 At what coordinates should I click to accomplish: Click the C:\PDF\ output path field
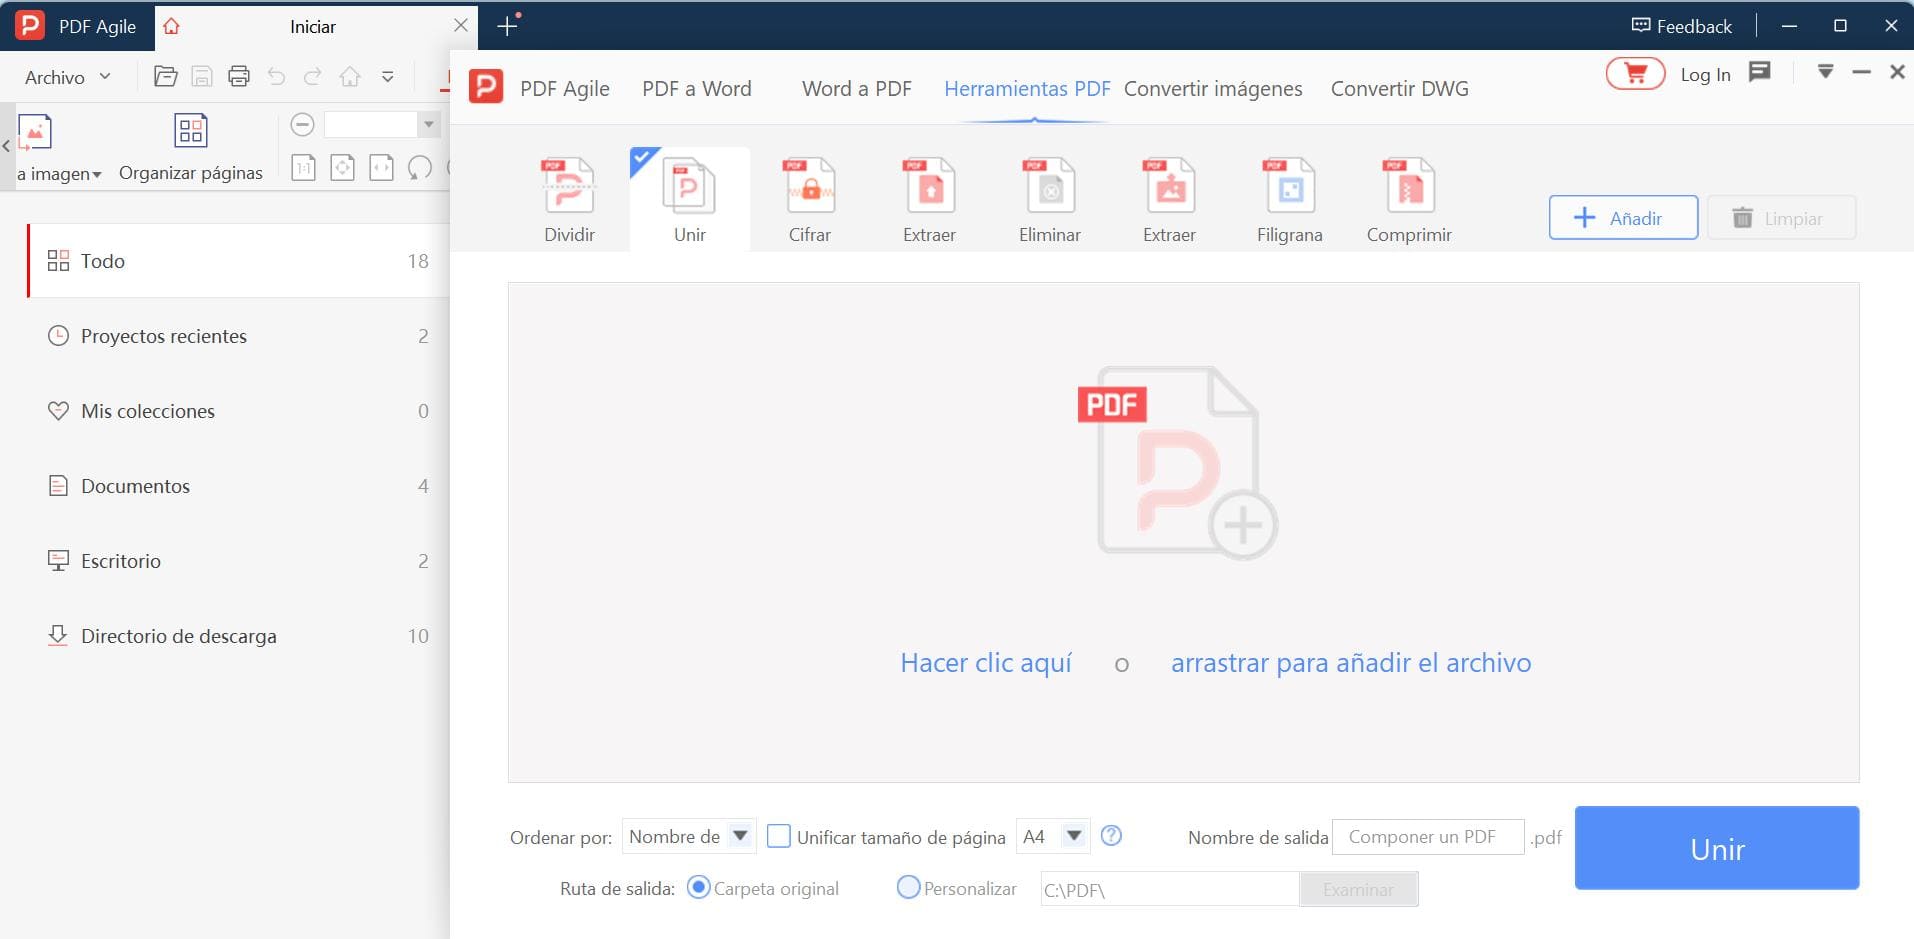(1169, 889)
